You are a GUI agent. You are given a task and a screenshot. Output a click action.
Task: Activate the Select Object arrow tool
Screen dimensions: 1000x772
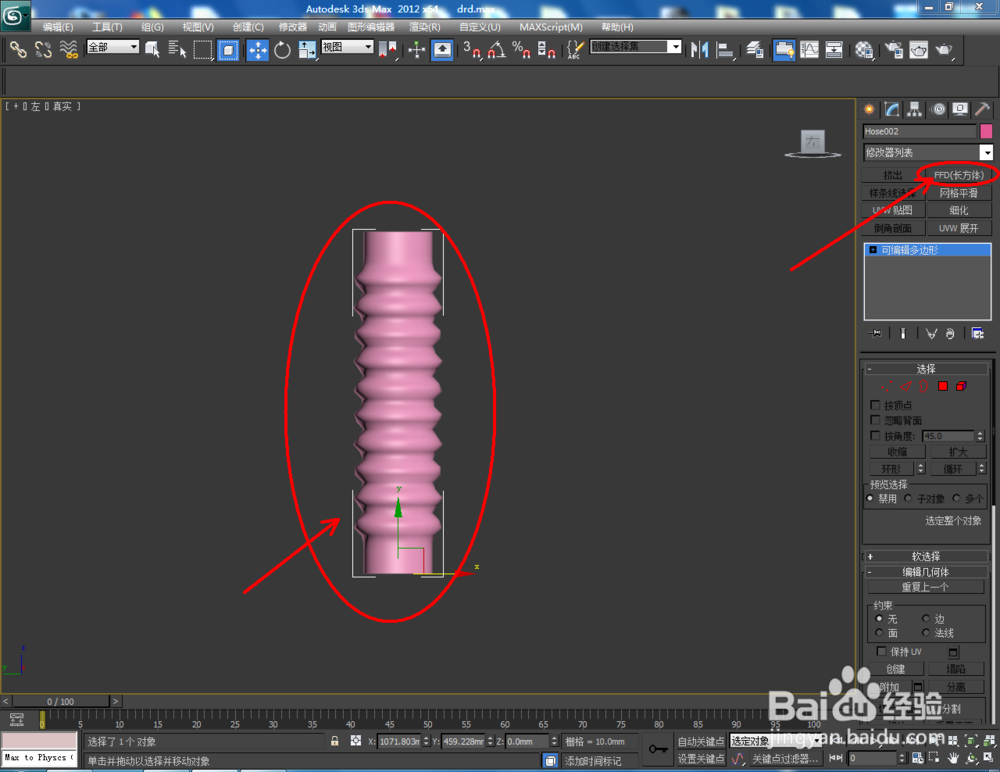pyautogui.click(x=152, y=50)
